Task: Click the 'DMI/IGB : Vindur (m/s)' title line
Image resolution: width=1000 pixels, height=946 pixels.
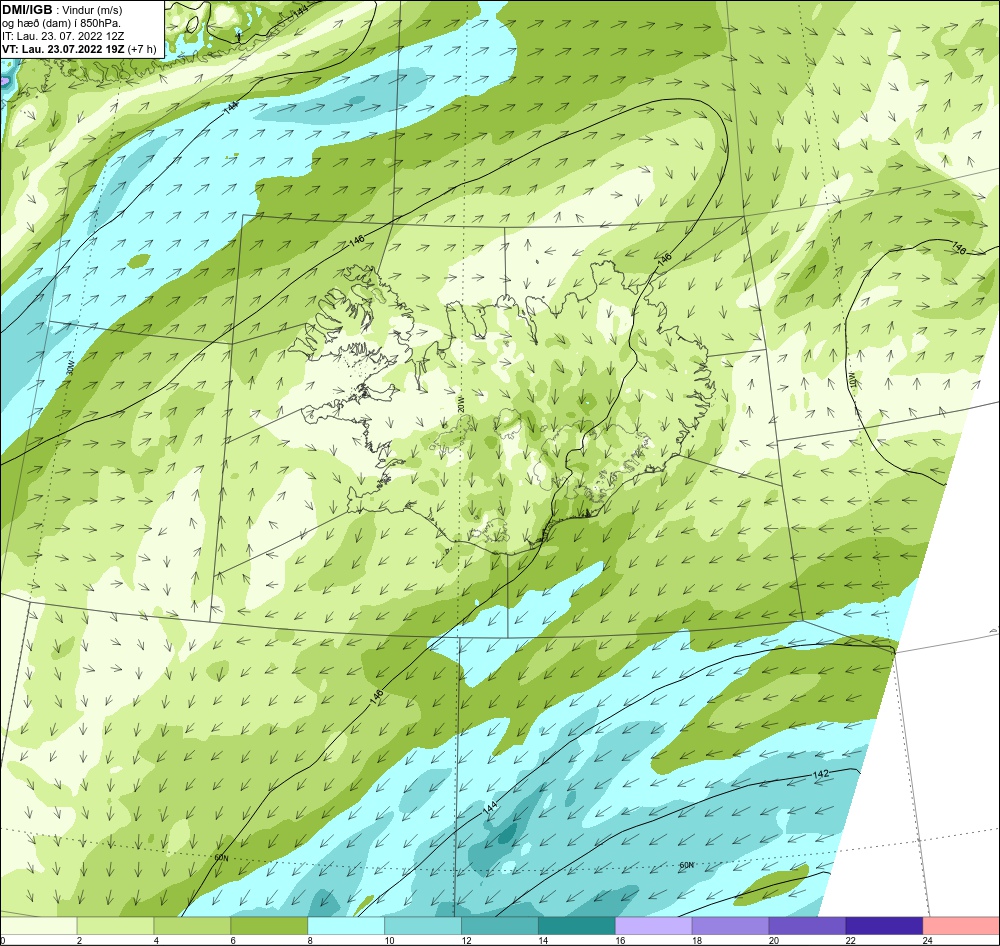Action: tap(62, 10)
